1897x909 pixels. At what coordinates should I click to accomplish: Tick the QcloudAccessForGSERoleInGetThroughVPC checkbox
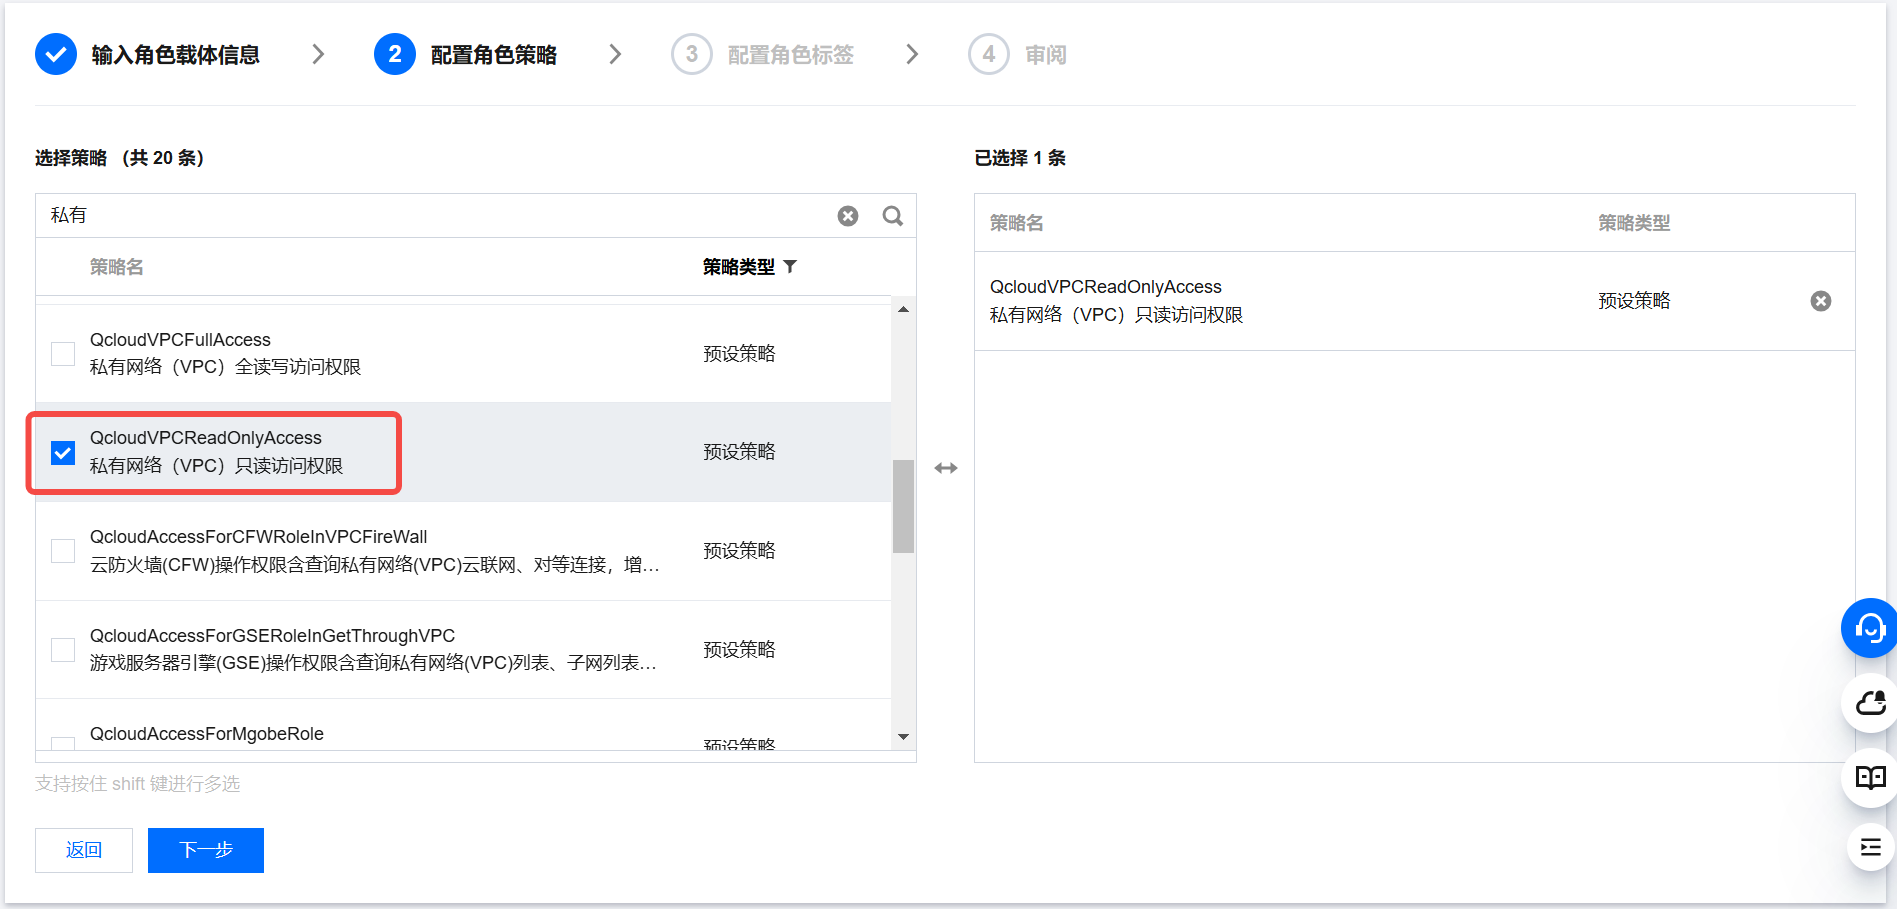pos(63,650)
